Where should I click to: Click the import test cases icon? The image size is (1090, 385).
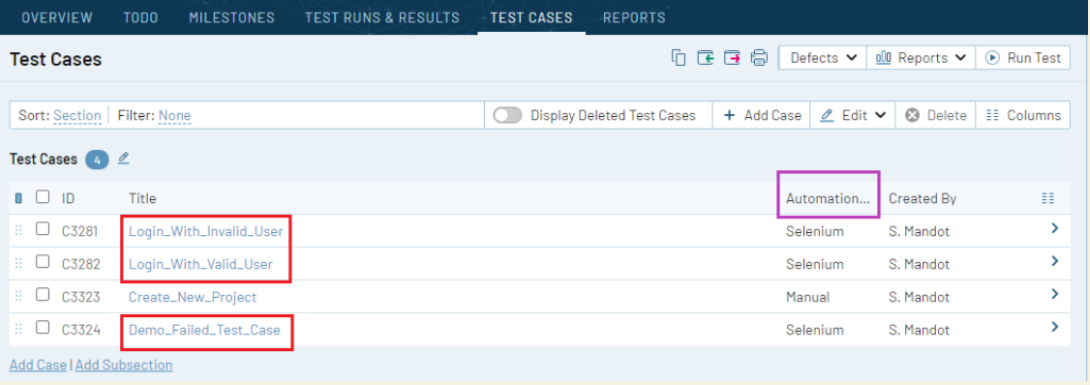tap(706, 58)
